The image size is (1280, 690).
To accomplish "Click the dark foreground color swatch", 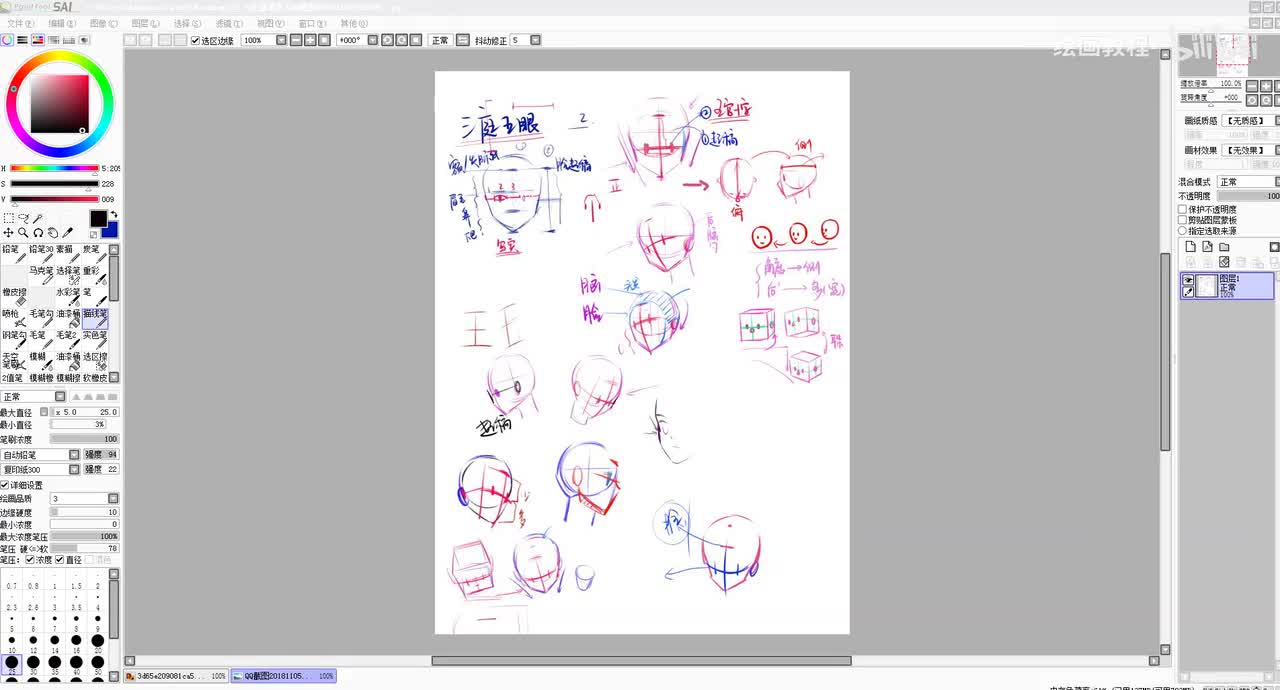I will click(98, 218).
